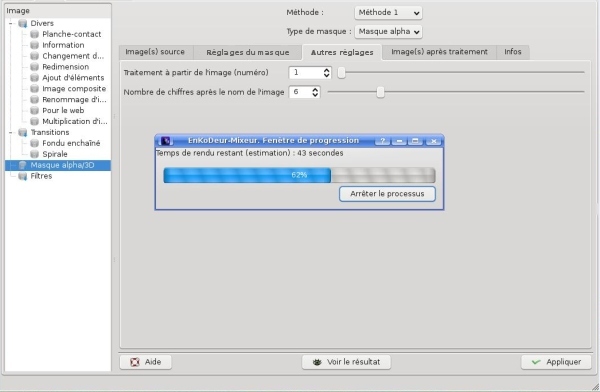600x392 pixels.
Task: Click the Arrêter le processus button
Action: (x=387, y=194)
